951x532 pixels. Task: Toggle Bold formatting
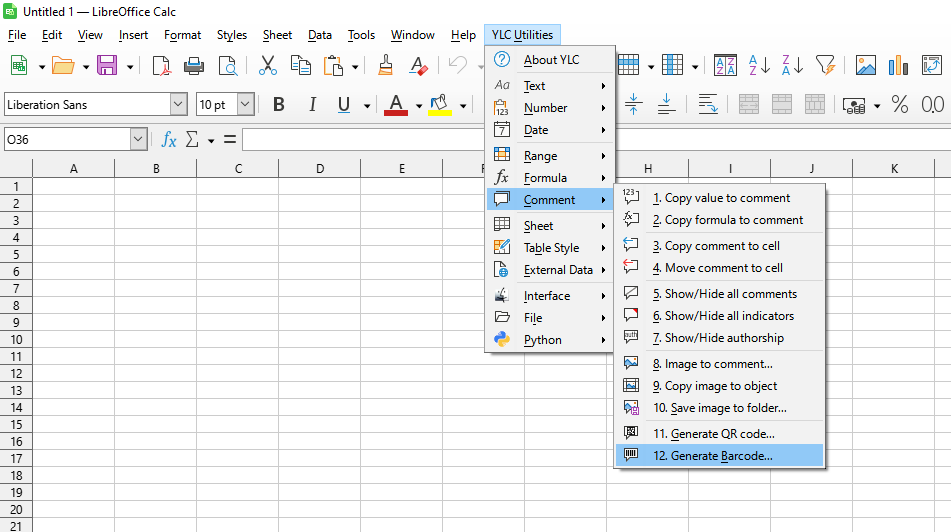pos(279,105)
